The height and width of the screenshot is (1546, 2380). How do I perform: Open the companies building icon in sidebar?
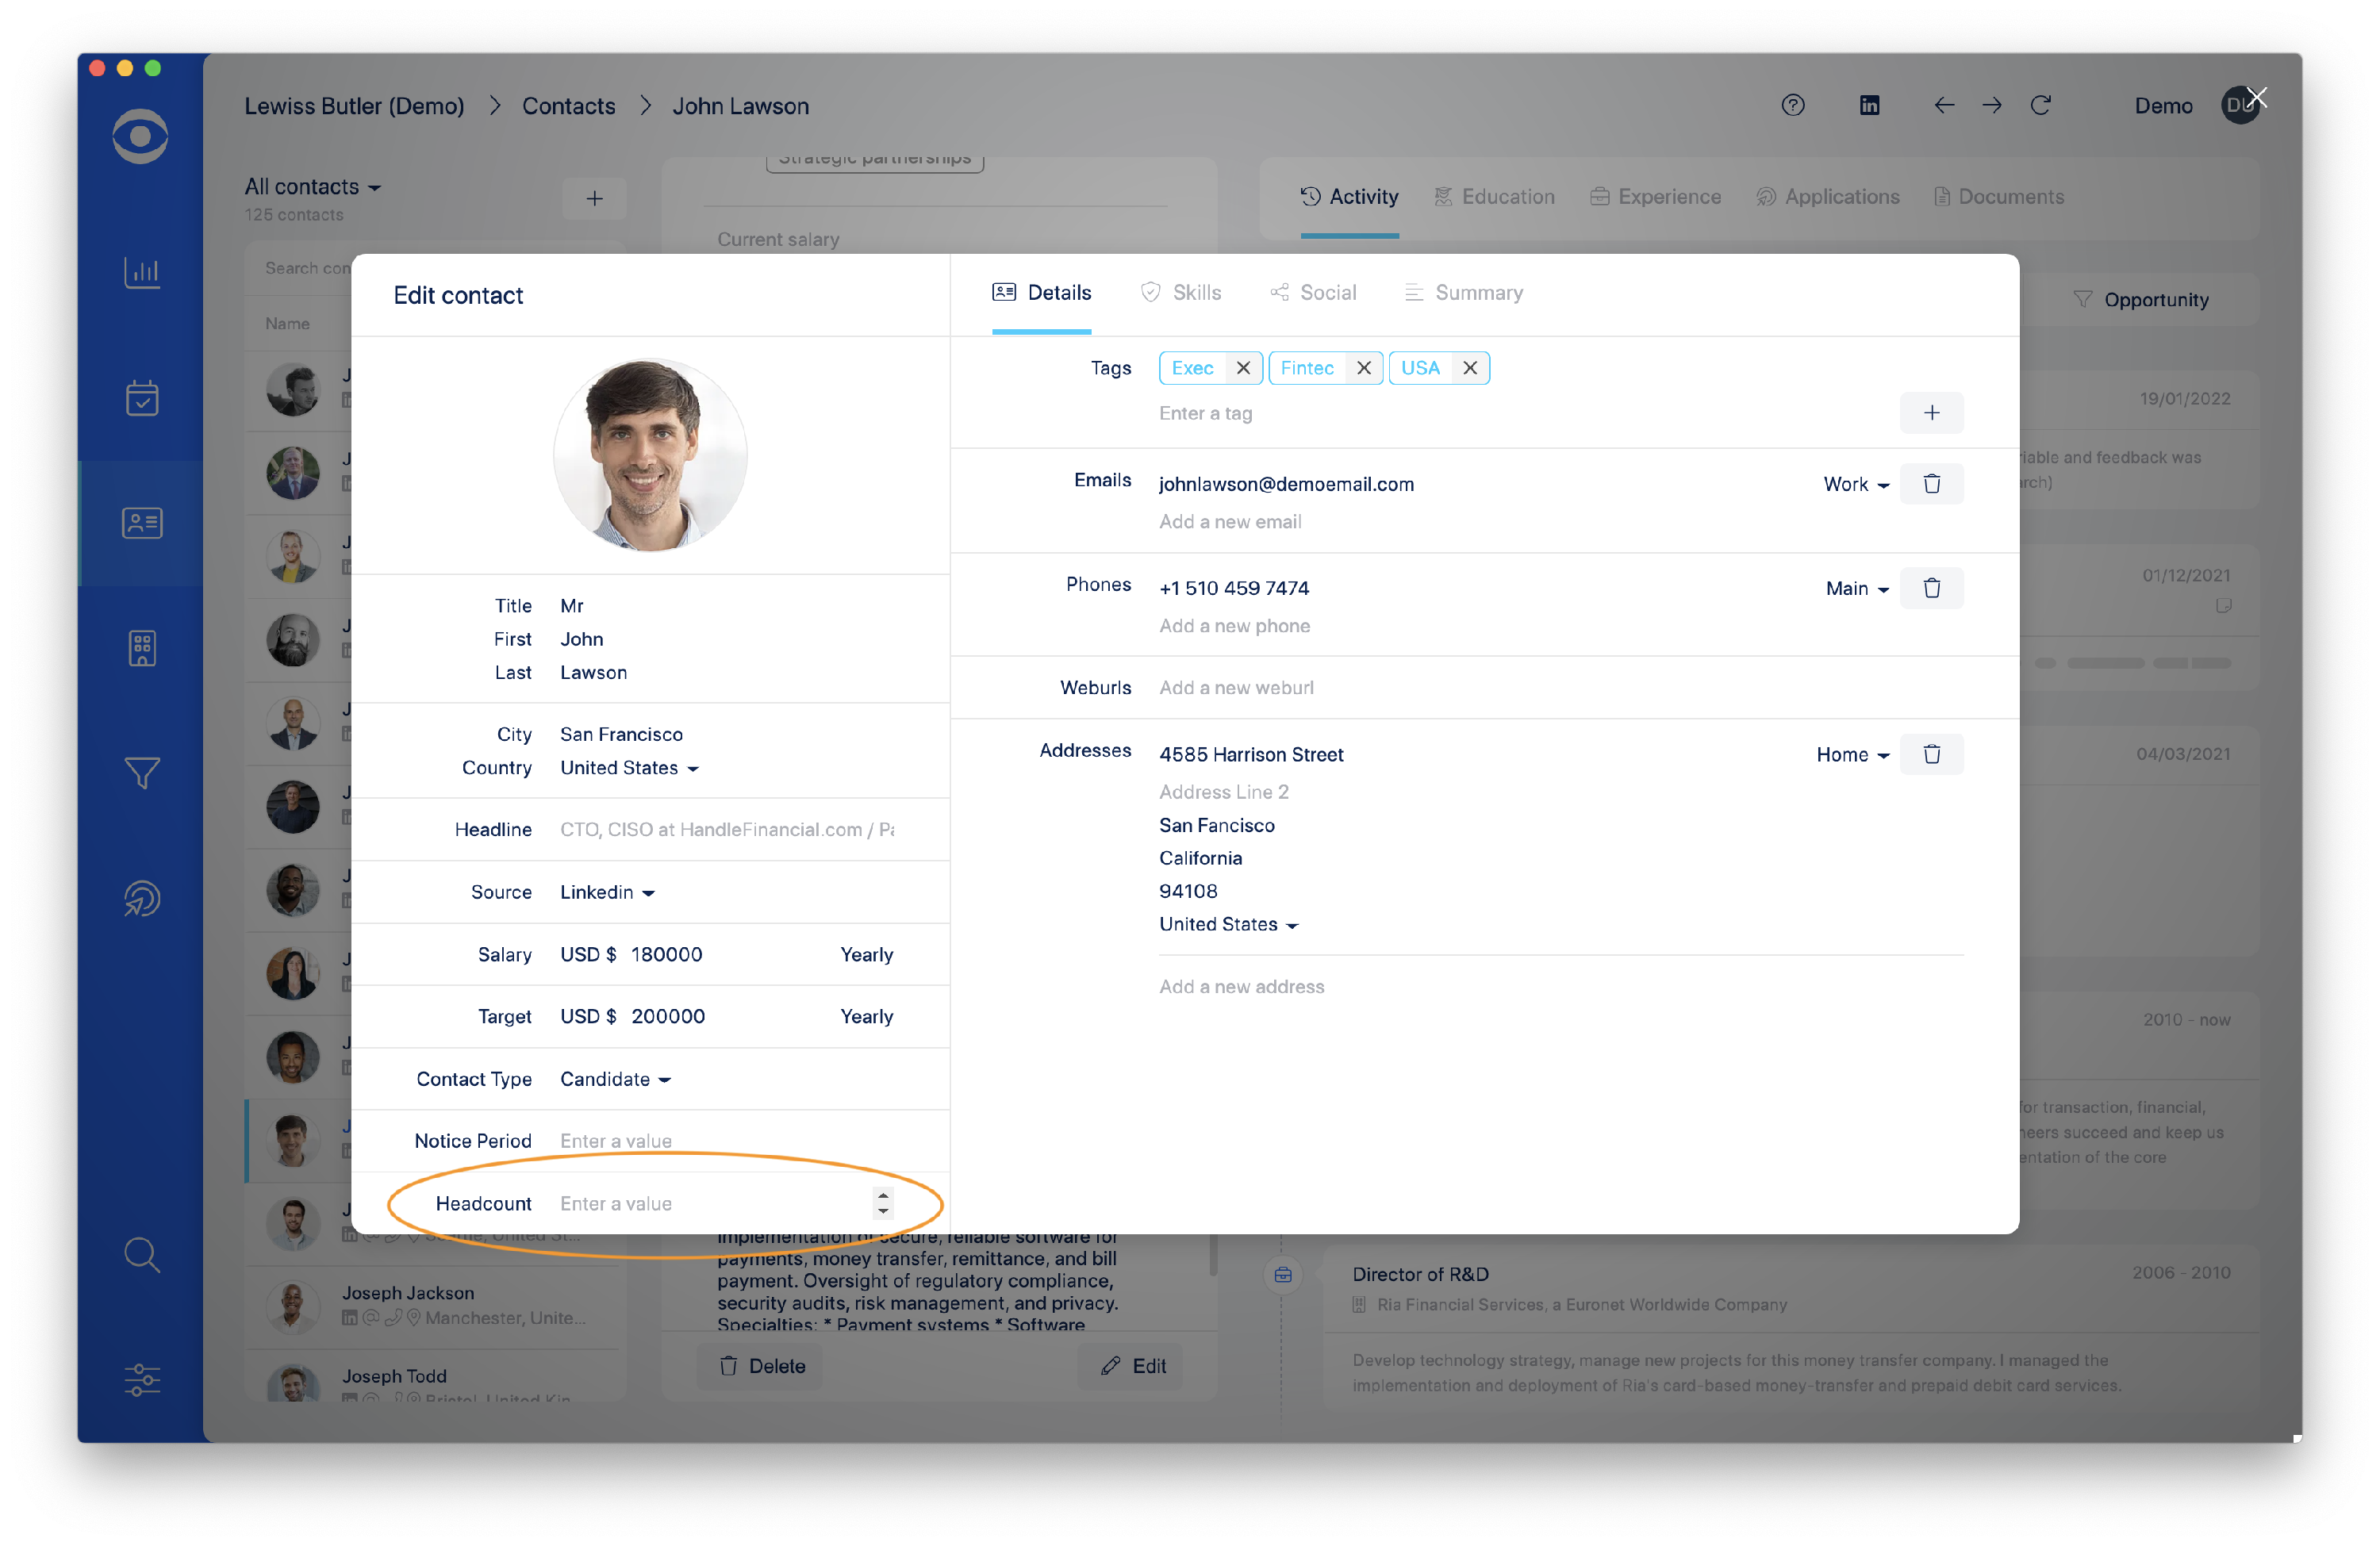pyautogui.click(x=142, y=648)
